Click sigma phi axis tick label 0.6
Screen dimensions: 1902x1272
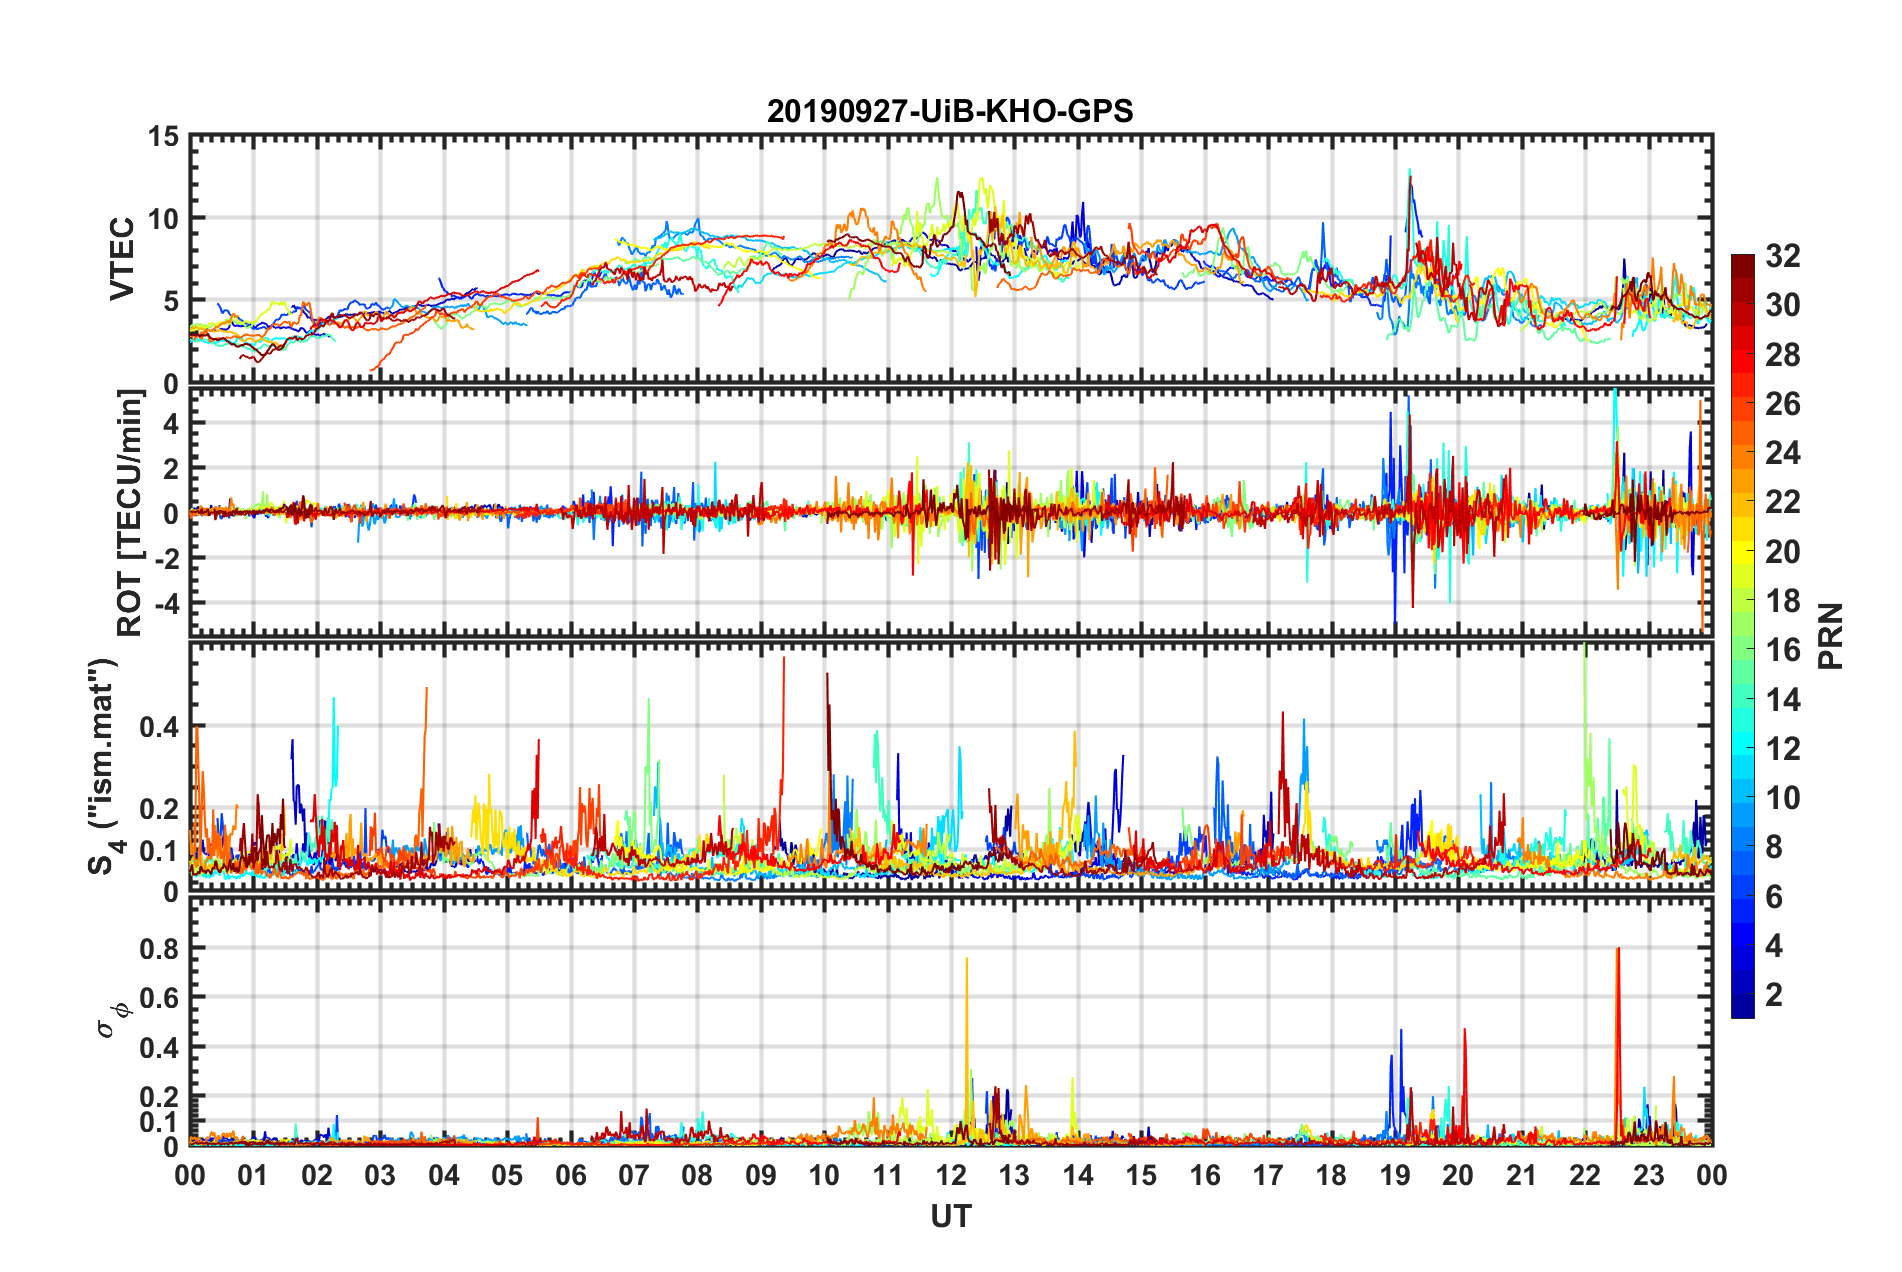pyautogui.click(x=158, y=998)
